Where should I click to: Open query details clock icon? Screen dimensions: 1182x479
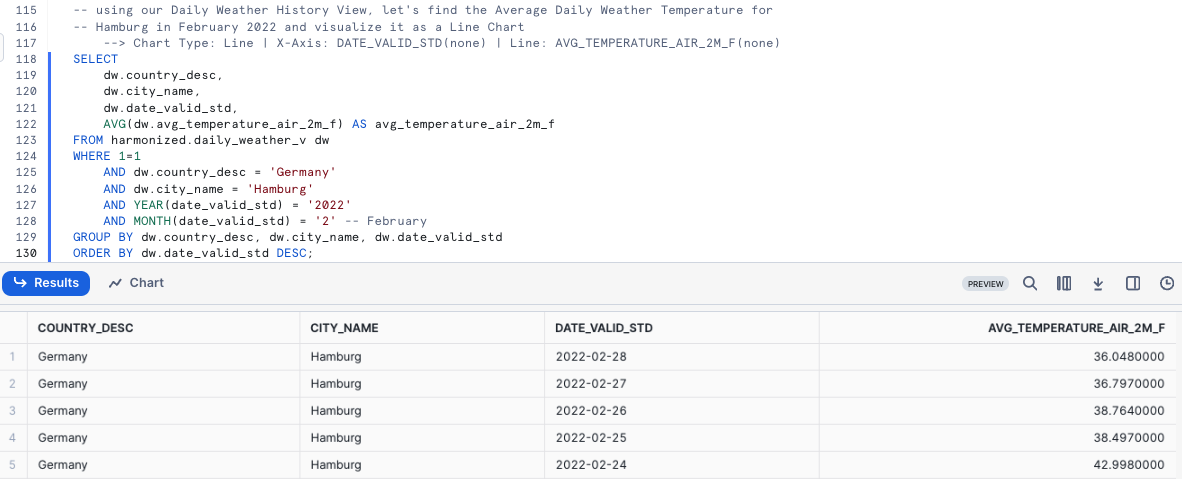pyautogui.click(x=1166, y=284)
